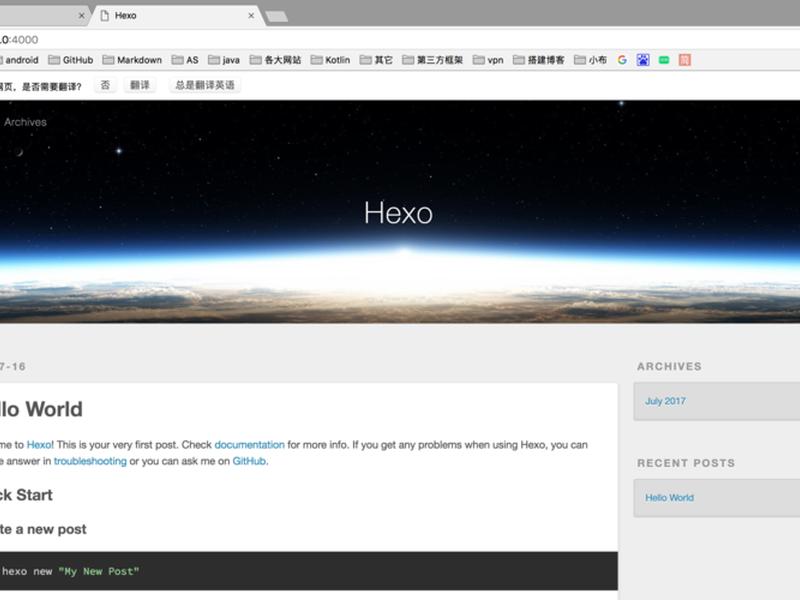
Task: Decline translation with the 否 button
Action: (x=105, y=85)
